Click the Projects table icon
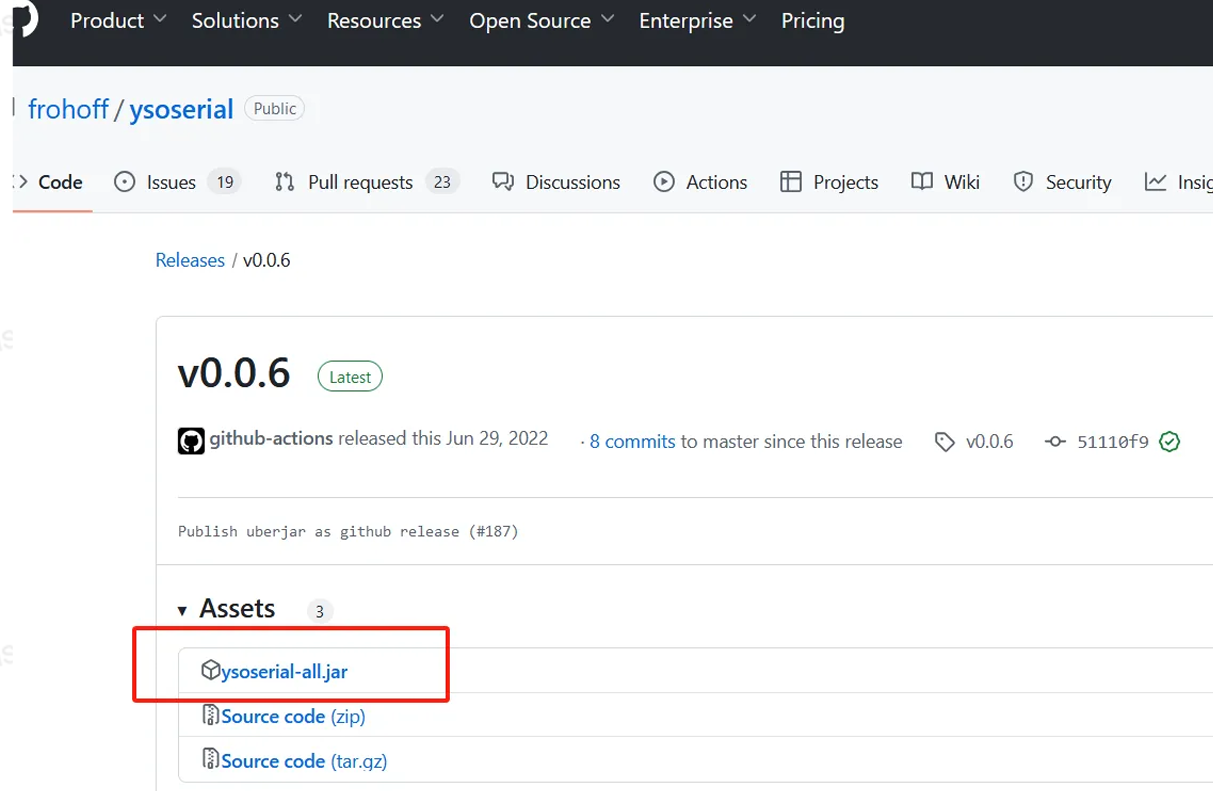1225x791 pixels. [x=791, y=182]
